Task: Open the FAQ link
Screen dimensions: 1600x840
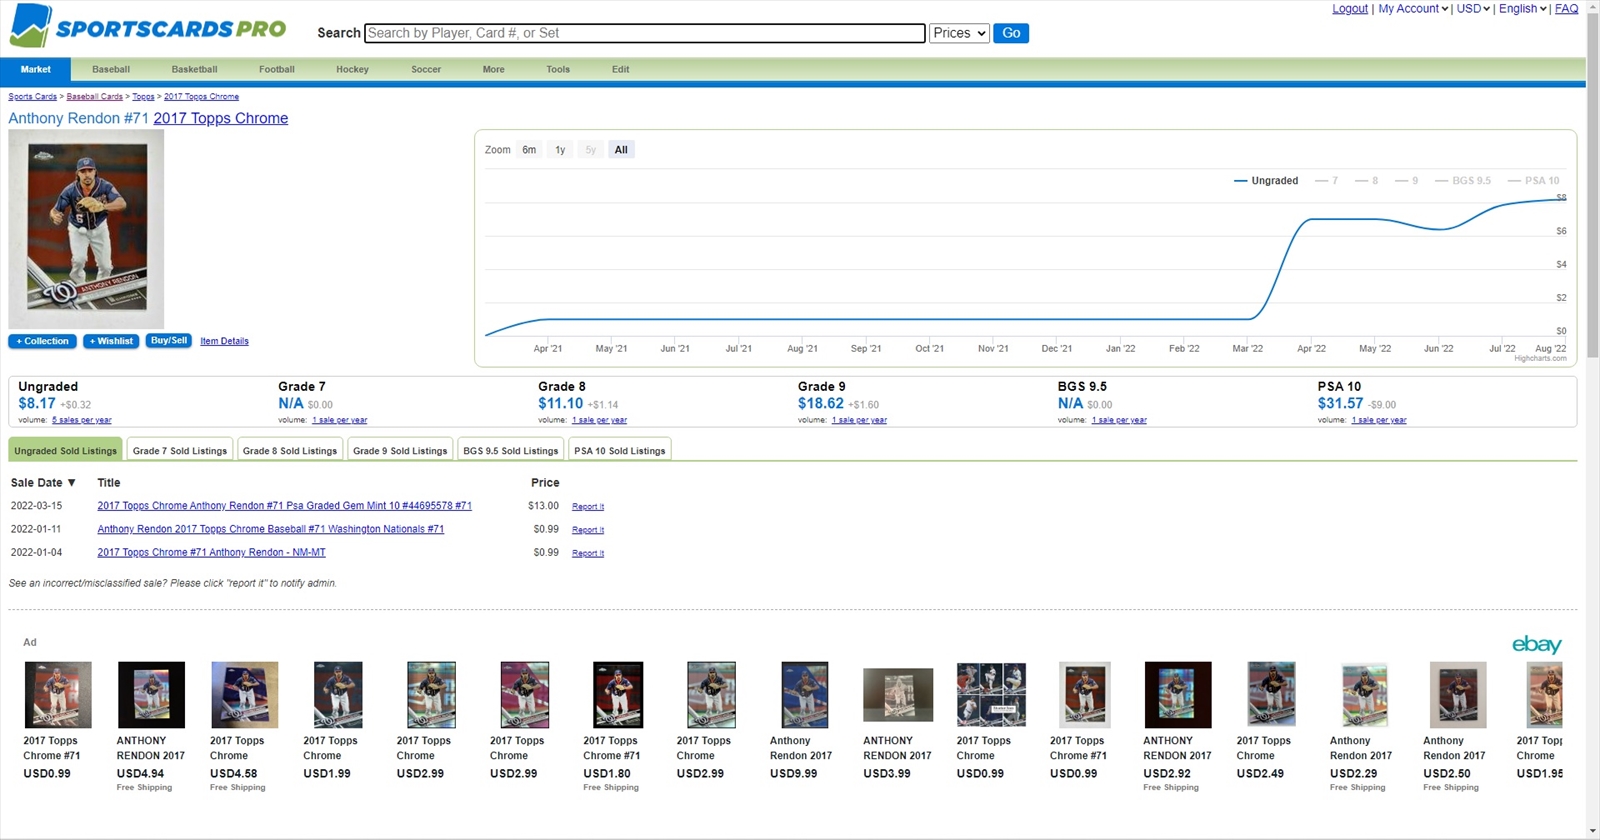Action: click(x=1567, y=9)
